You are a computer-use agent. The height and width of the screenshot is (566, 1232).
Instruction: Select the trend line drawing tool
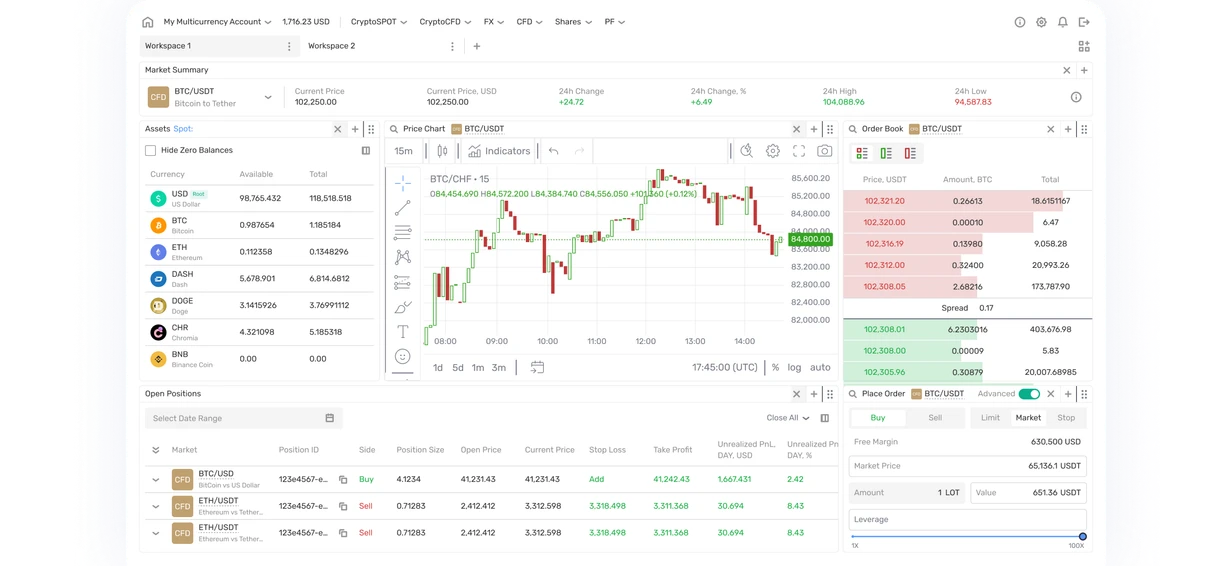click(402, 208)
